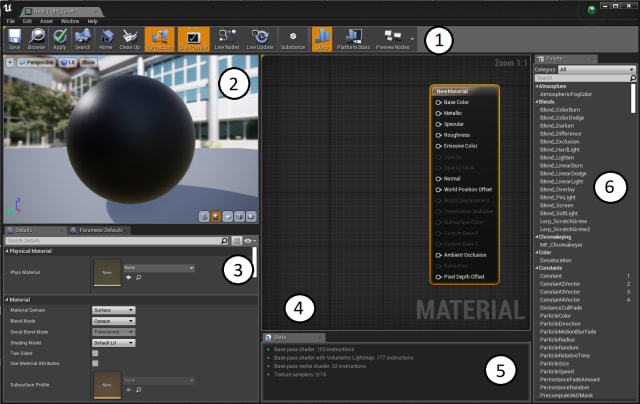This screenshot has width=640, height=404.
Task: Open the Edit menu
Action: pos(27,21)
